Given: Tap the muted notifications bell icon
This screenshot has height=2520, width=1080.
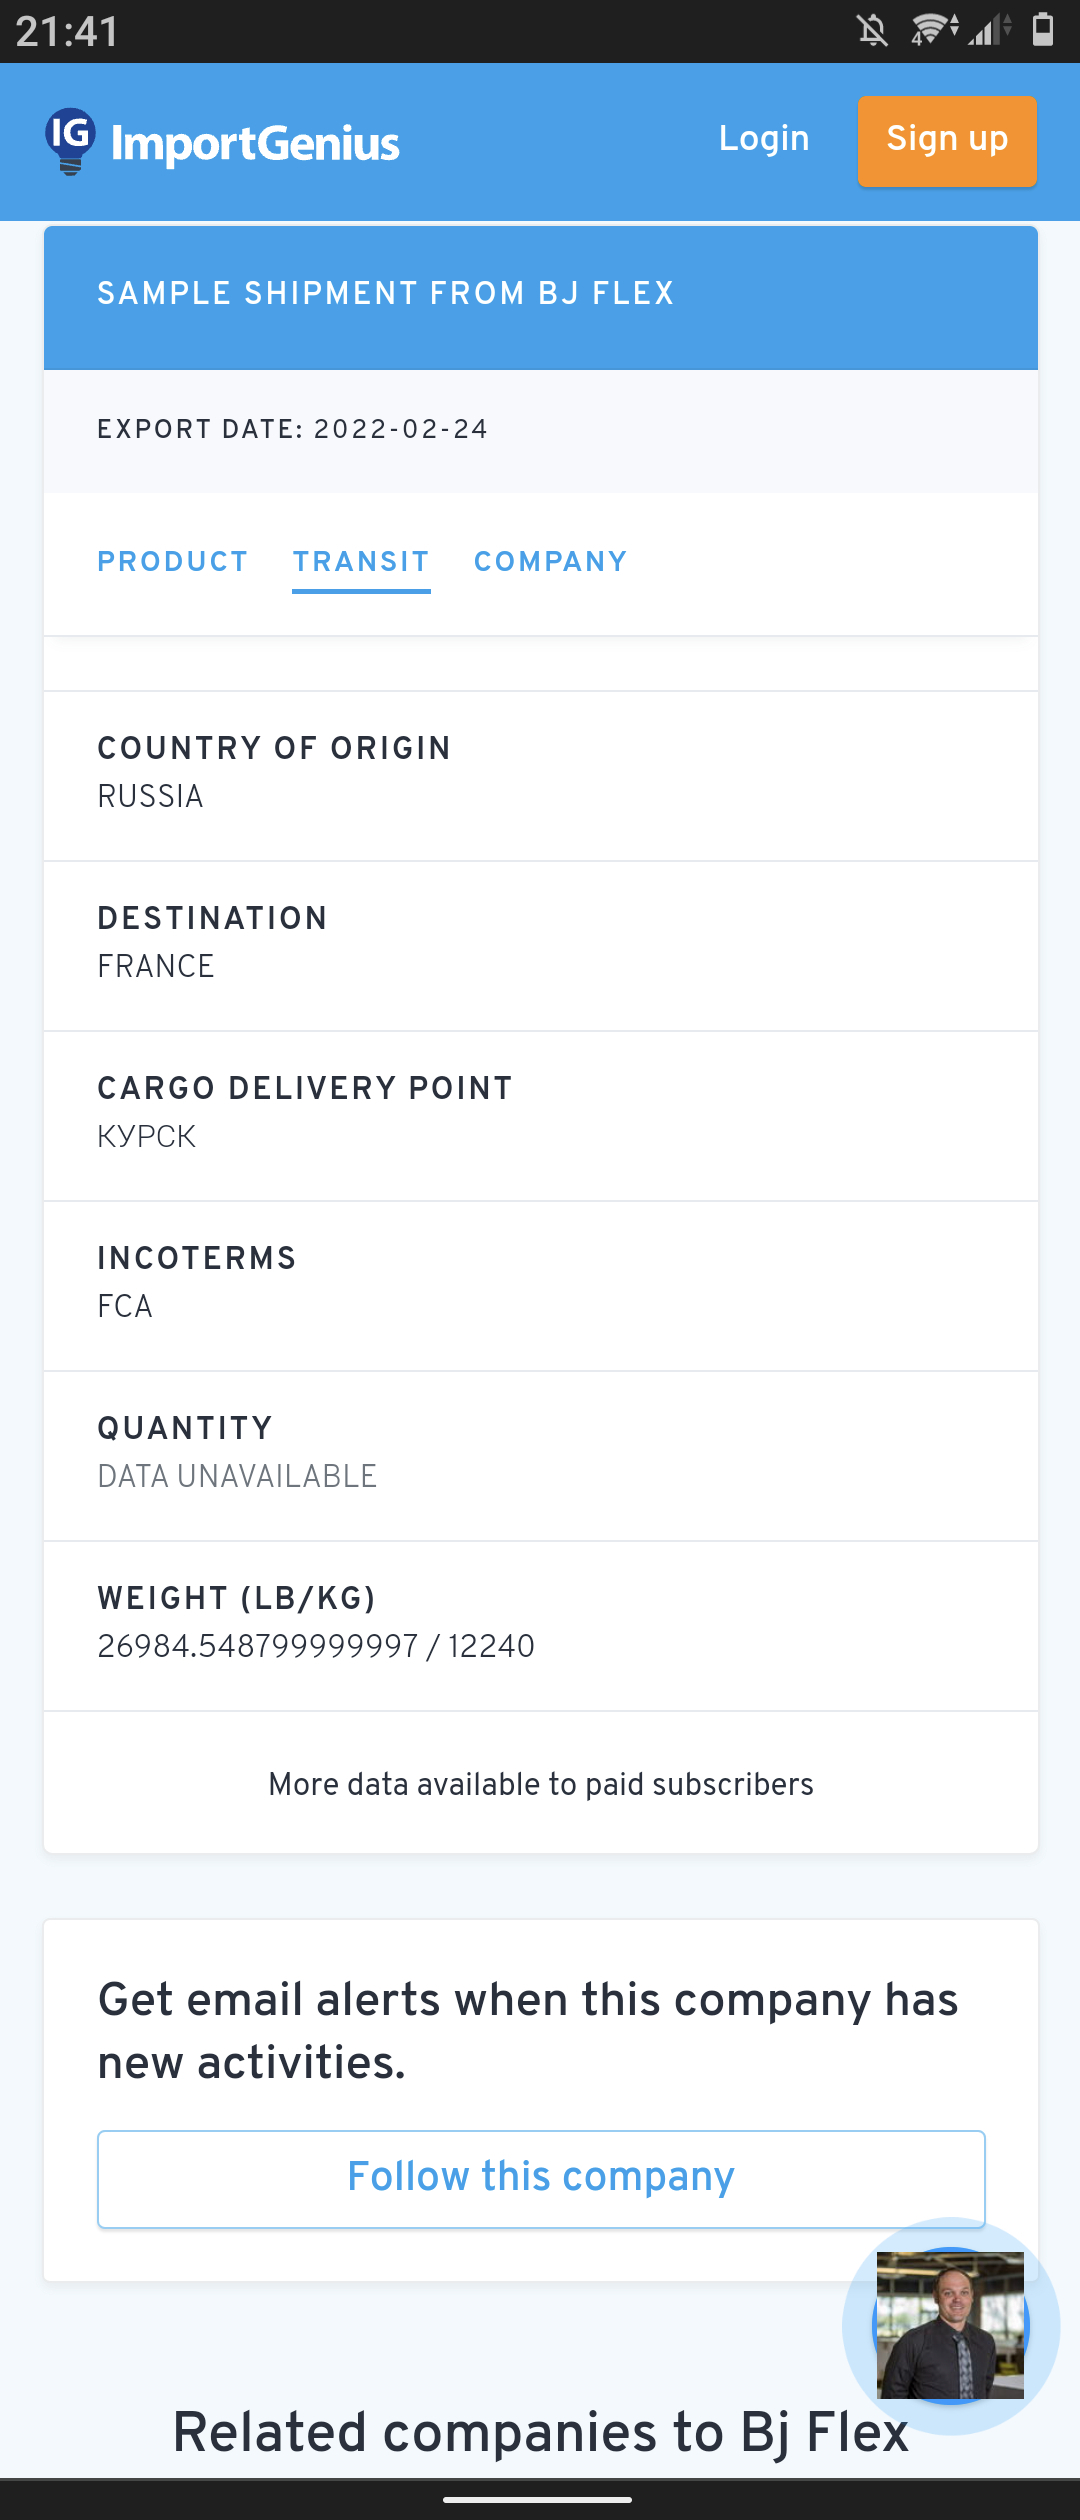Looking at the screenshot, I should [872, 30].
